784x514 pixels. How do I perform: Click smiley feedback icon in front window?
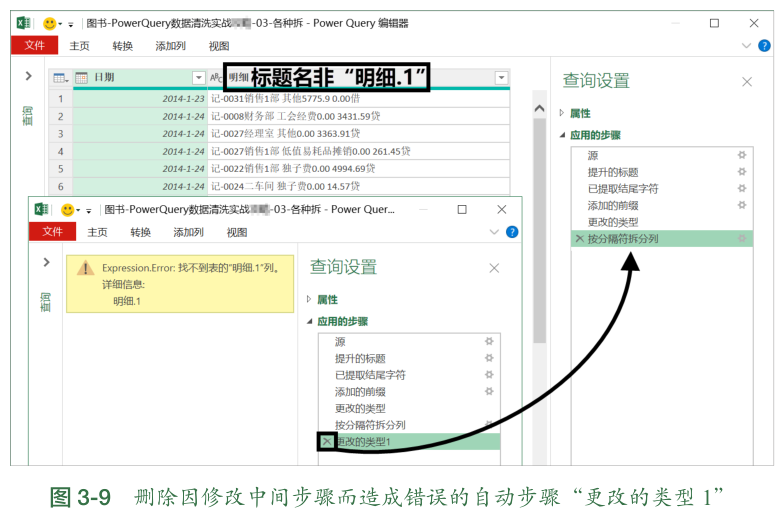pyautogui.click(x=68, y=210)
